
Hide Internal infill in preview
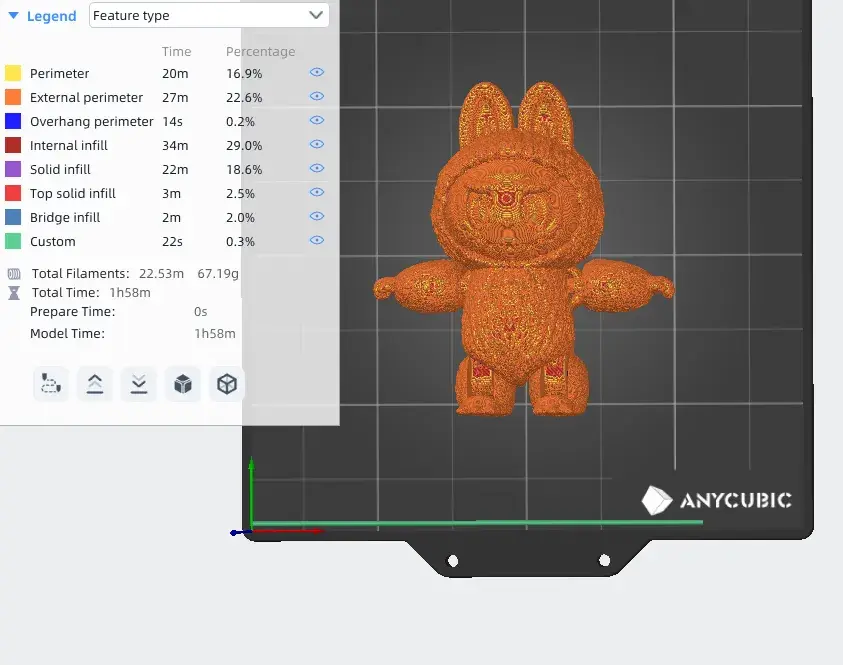[317, 145]
